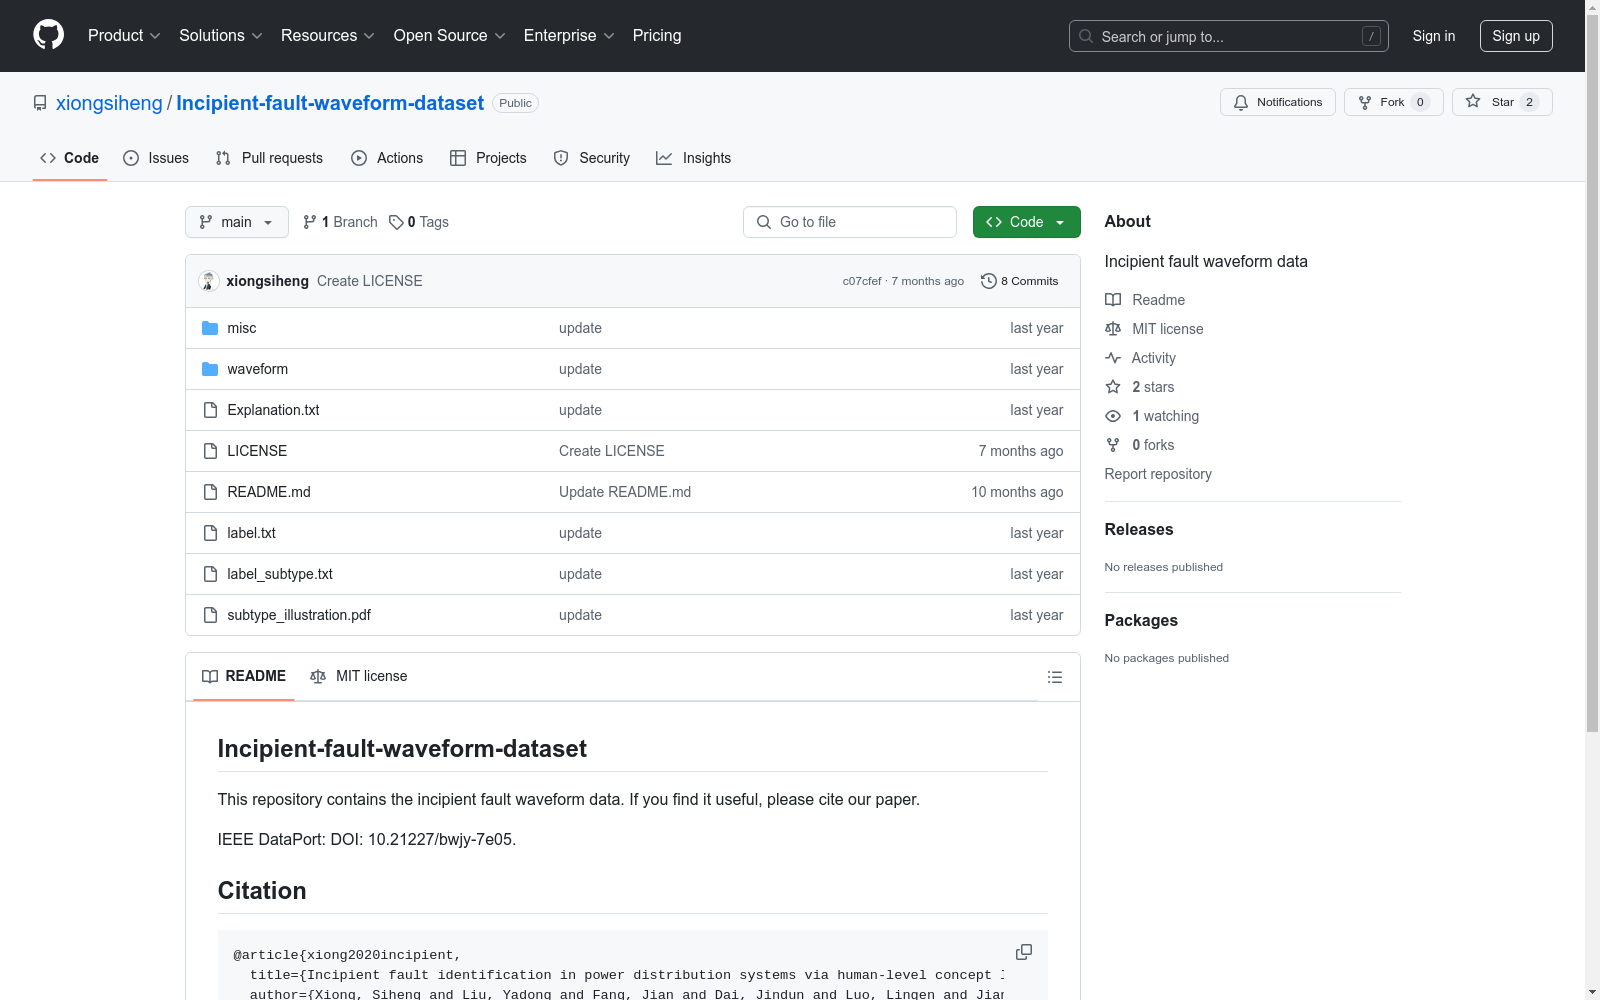The image size is (1600, 1000).
Task: Fork the repository
Action: (x=1393, y=102)
